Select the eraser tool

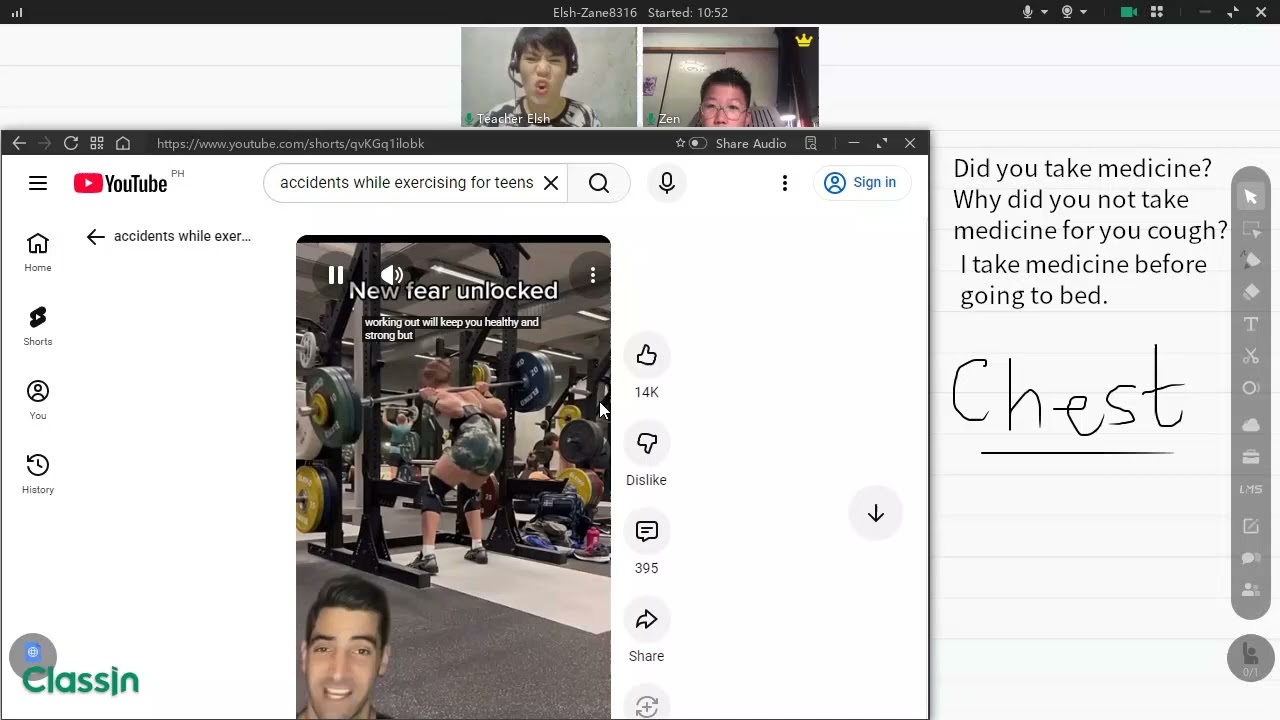point(1251,292)
